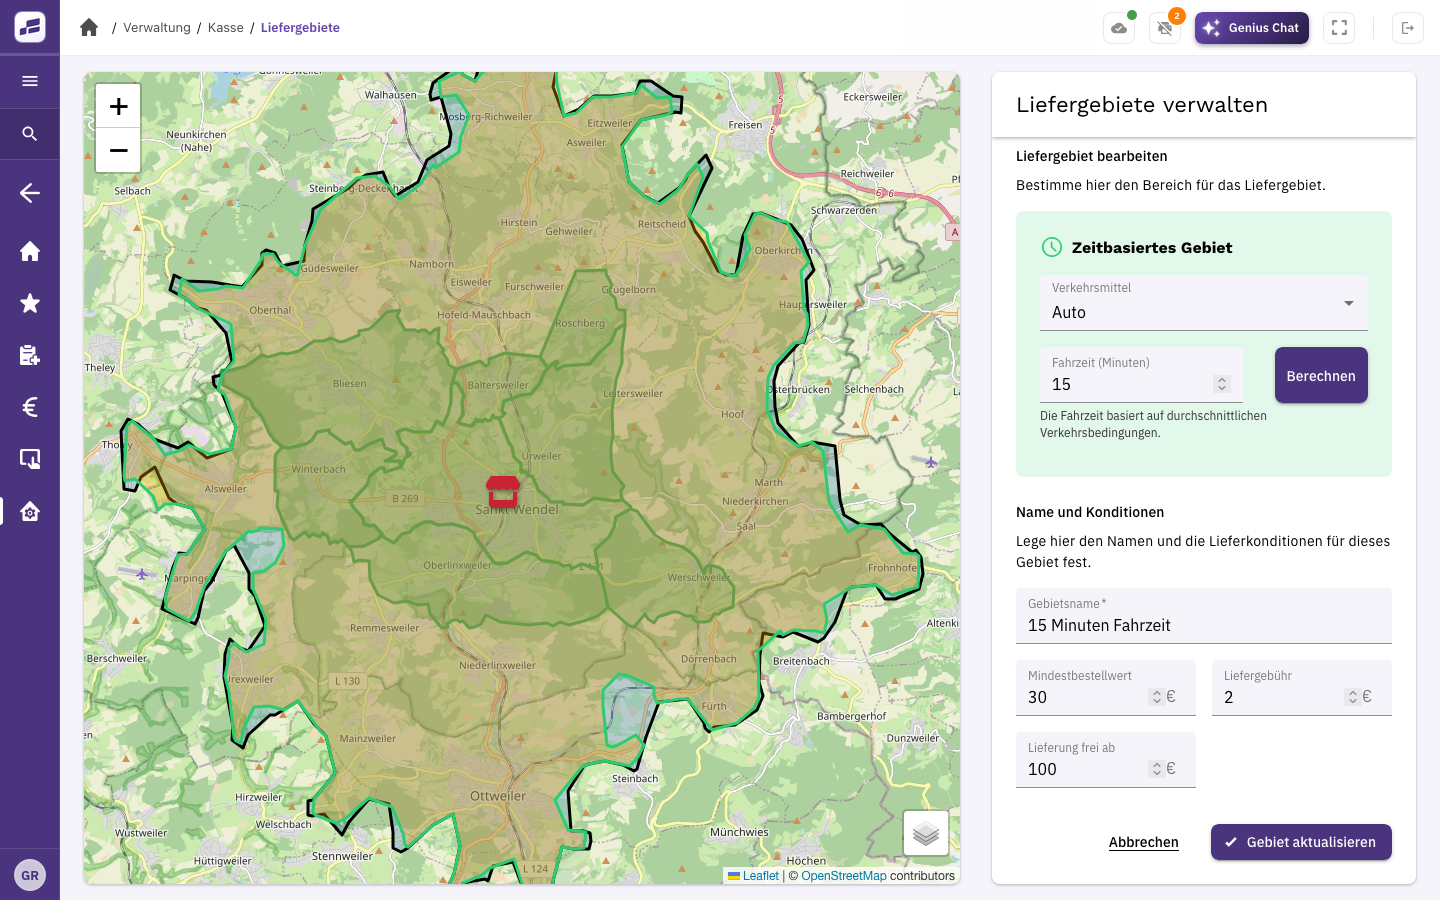
Task: Open the euro currency sidebar icon
Action: [x=30, y=407]
